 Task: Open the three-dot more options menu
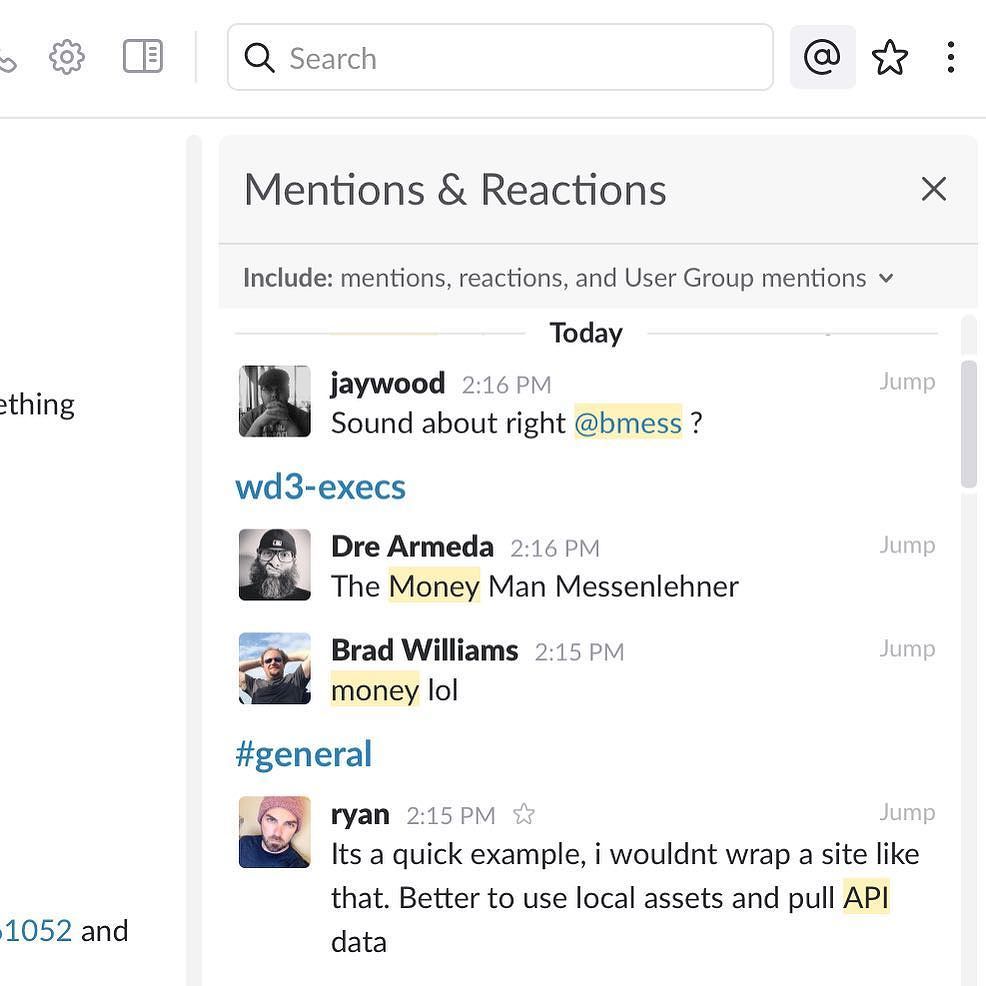tap(950, 57)
